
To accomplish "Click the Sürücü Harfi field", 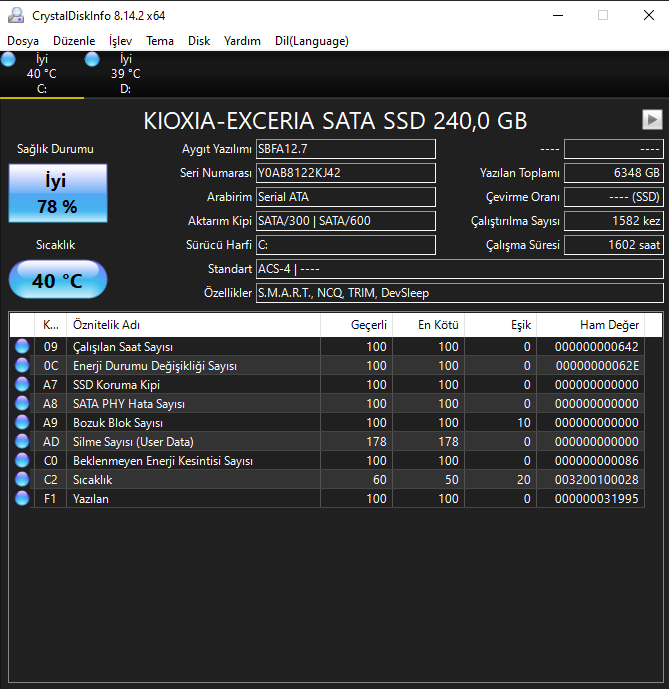I will (346, 245).
